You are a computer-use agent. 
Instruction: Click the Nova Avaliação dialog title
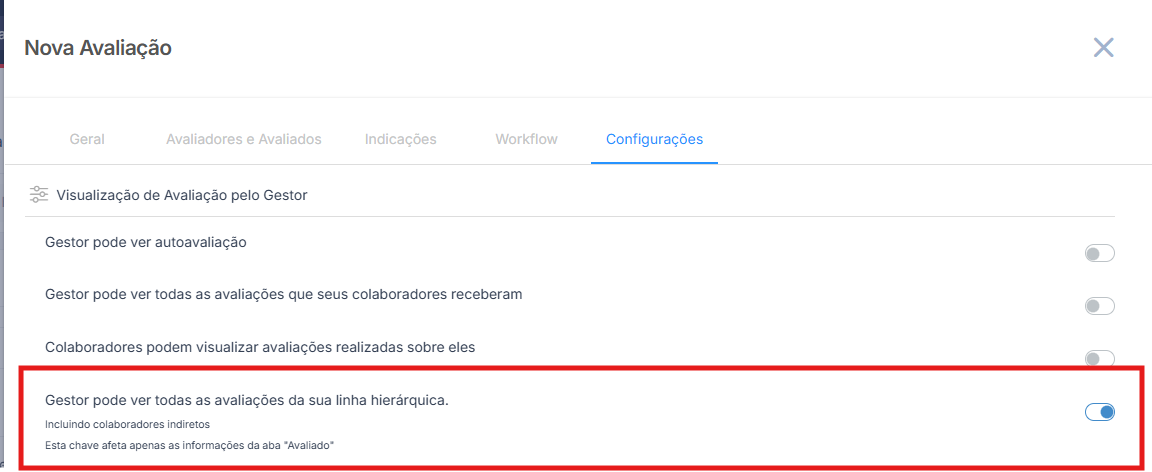[98, 48]
